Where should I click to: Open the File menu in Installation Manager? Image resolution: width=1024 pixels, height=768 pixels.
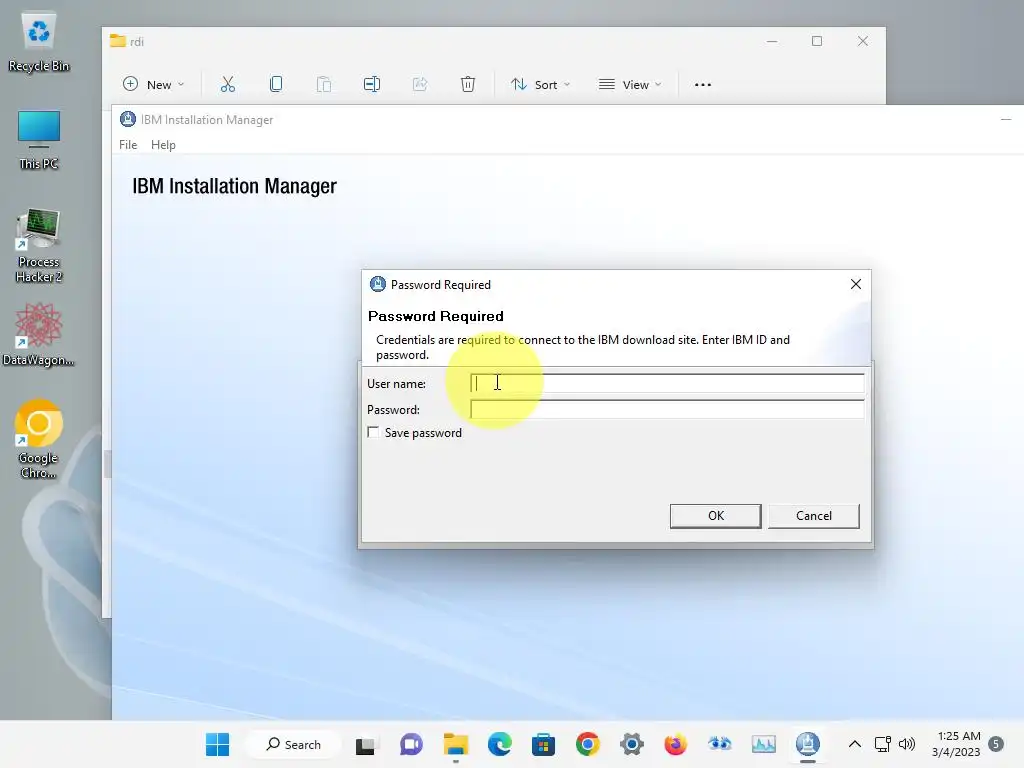pos(128,145)
